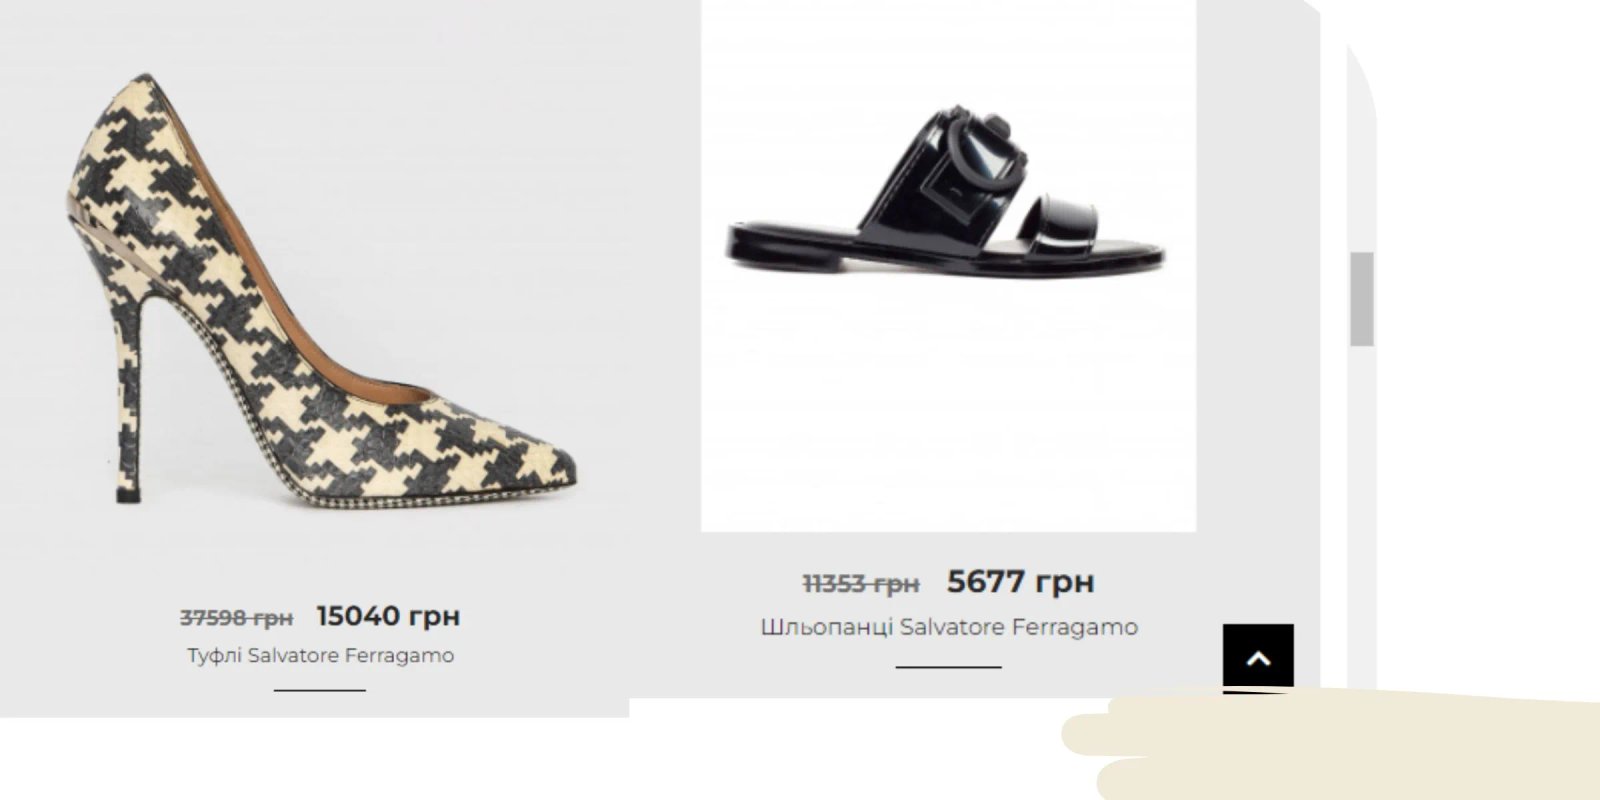Open the Туфлі Salvatore Ferragamo product link
The width and height of the screenshot is (1600, 800).
[320, 656]
